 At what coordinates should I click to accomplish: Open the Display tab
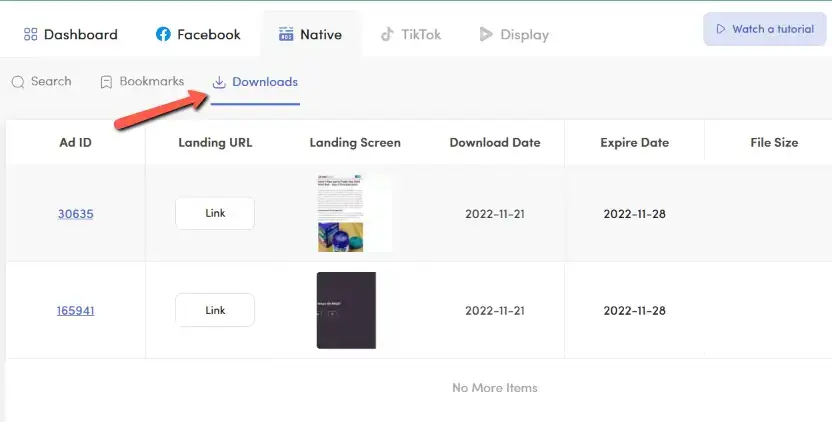524,35
